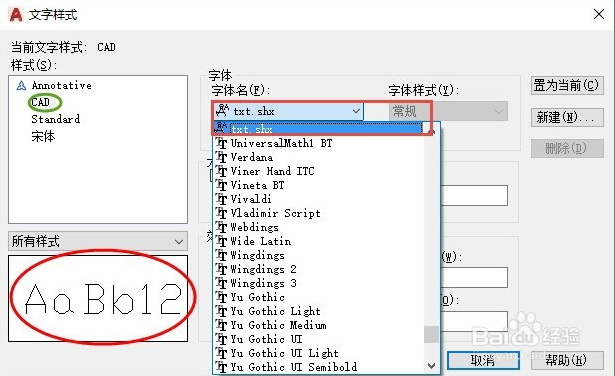The image size is (615, 376).
Task: Click the 新建(N)... button
Action: pyautogui.click(x=567, y=117)
